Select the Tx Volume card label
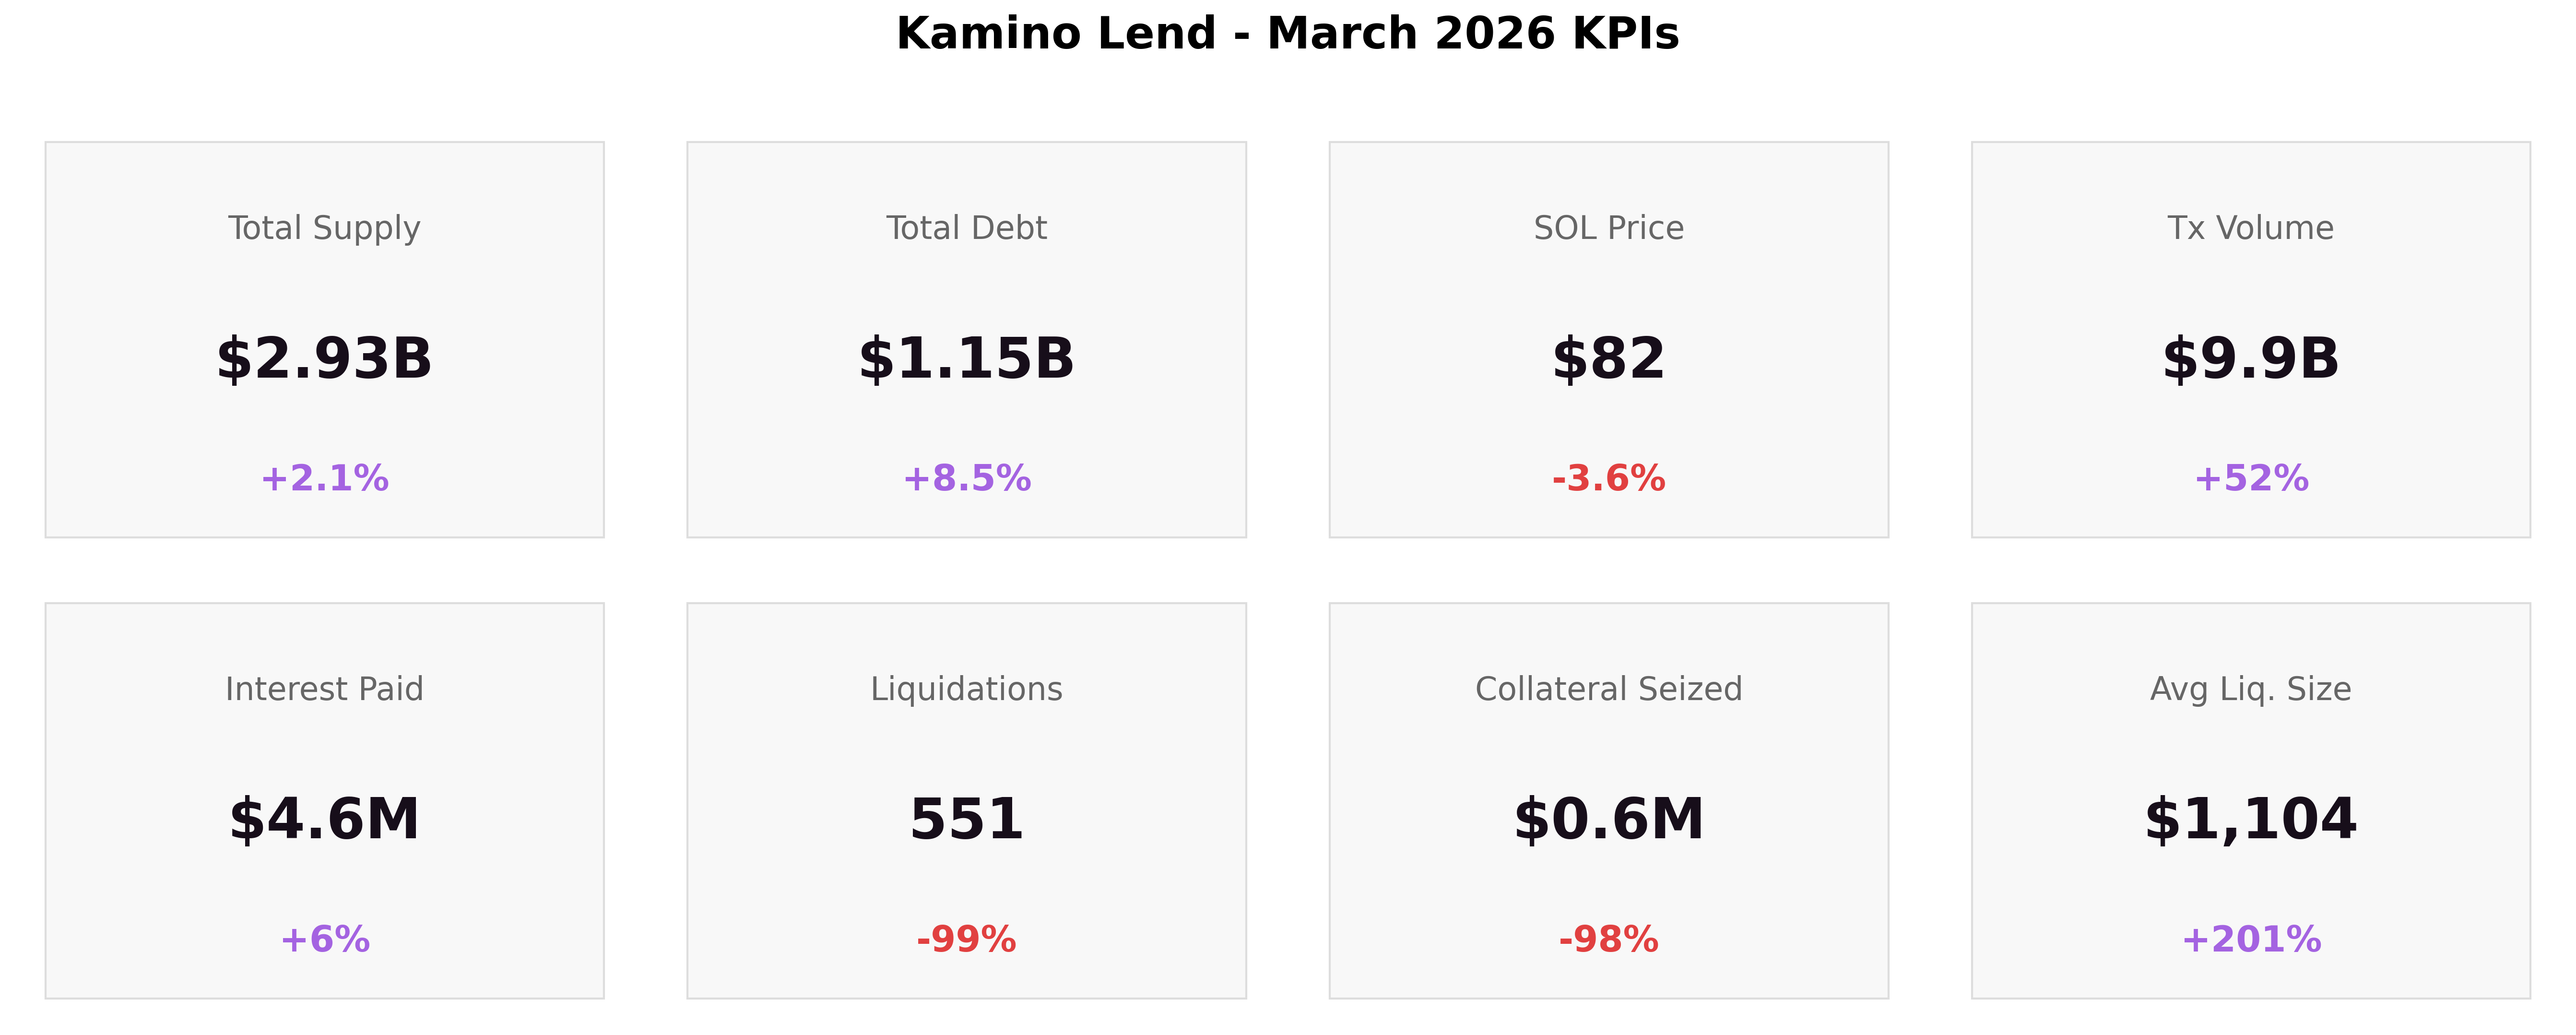The width and height of the screenshot is (2576, 1035). (2250, 228)
